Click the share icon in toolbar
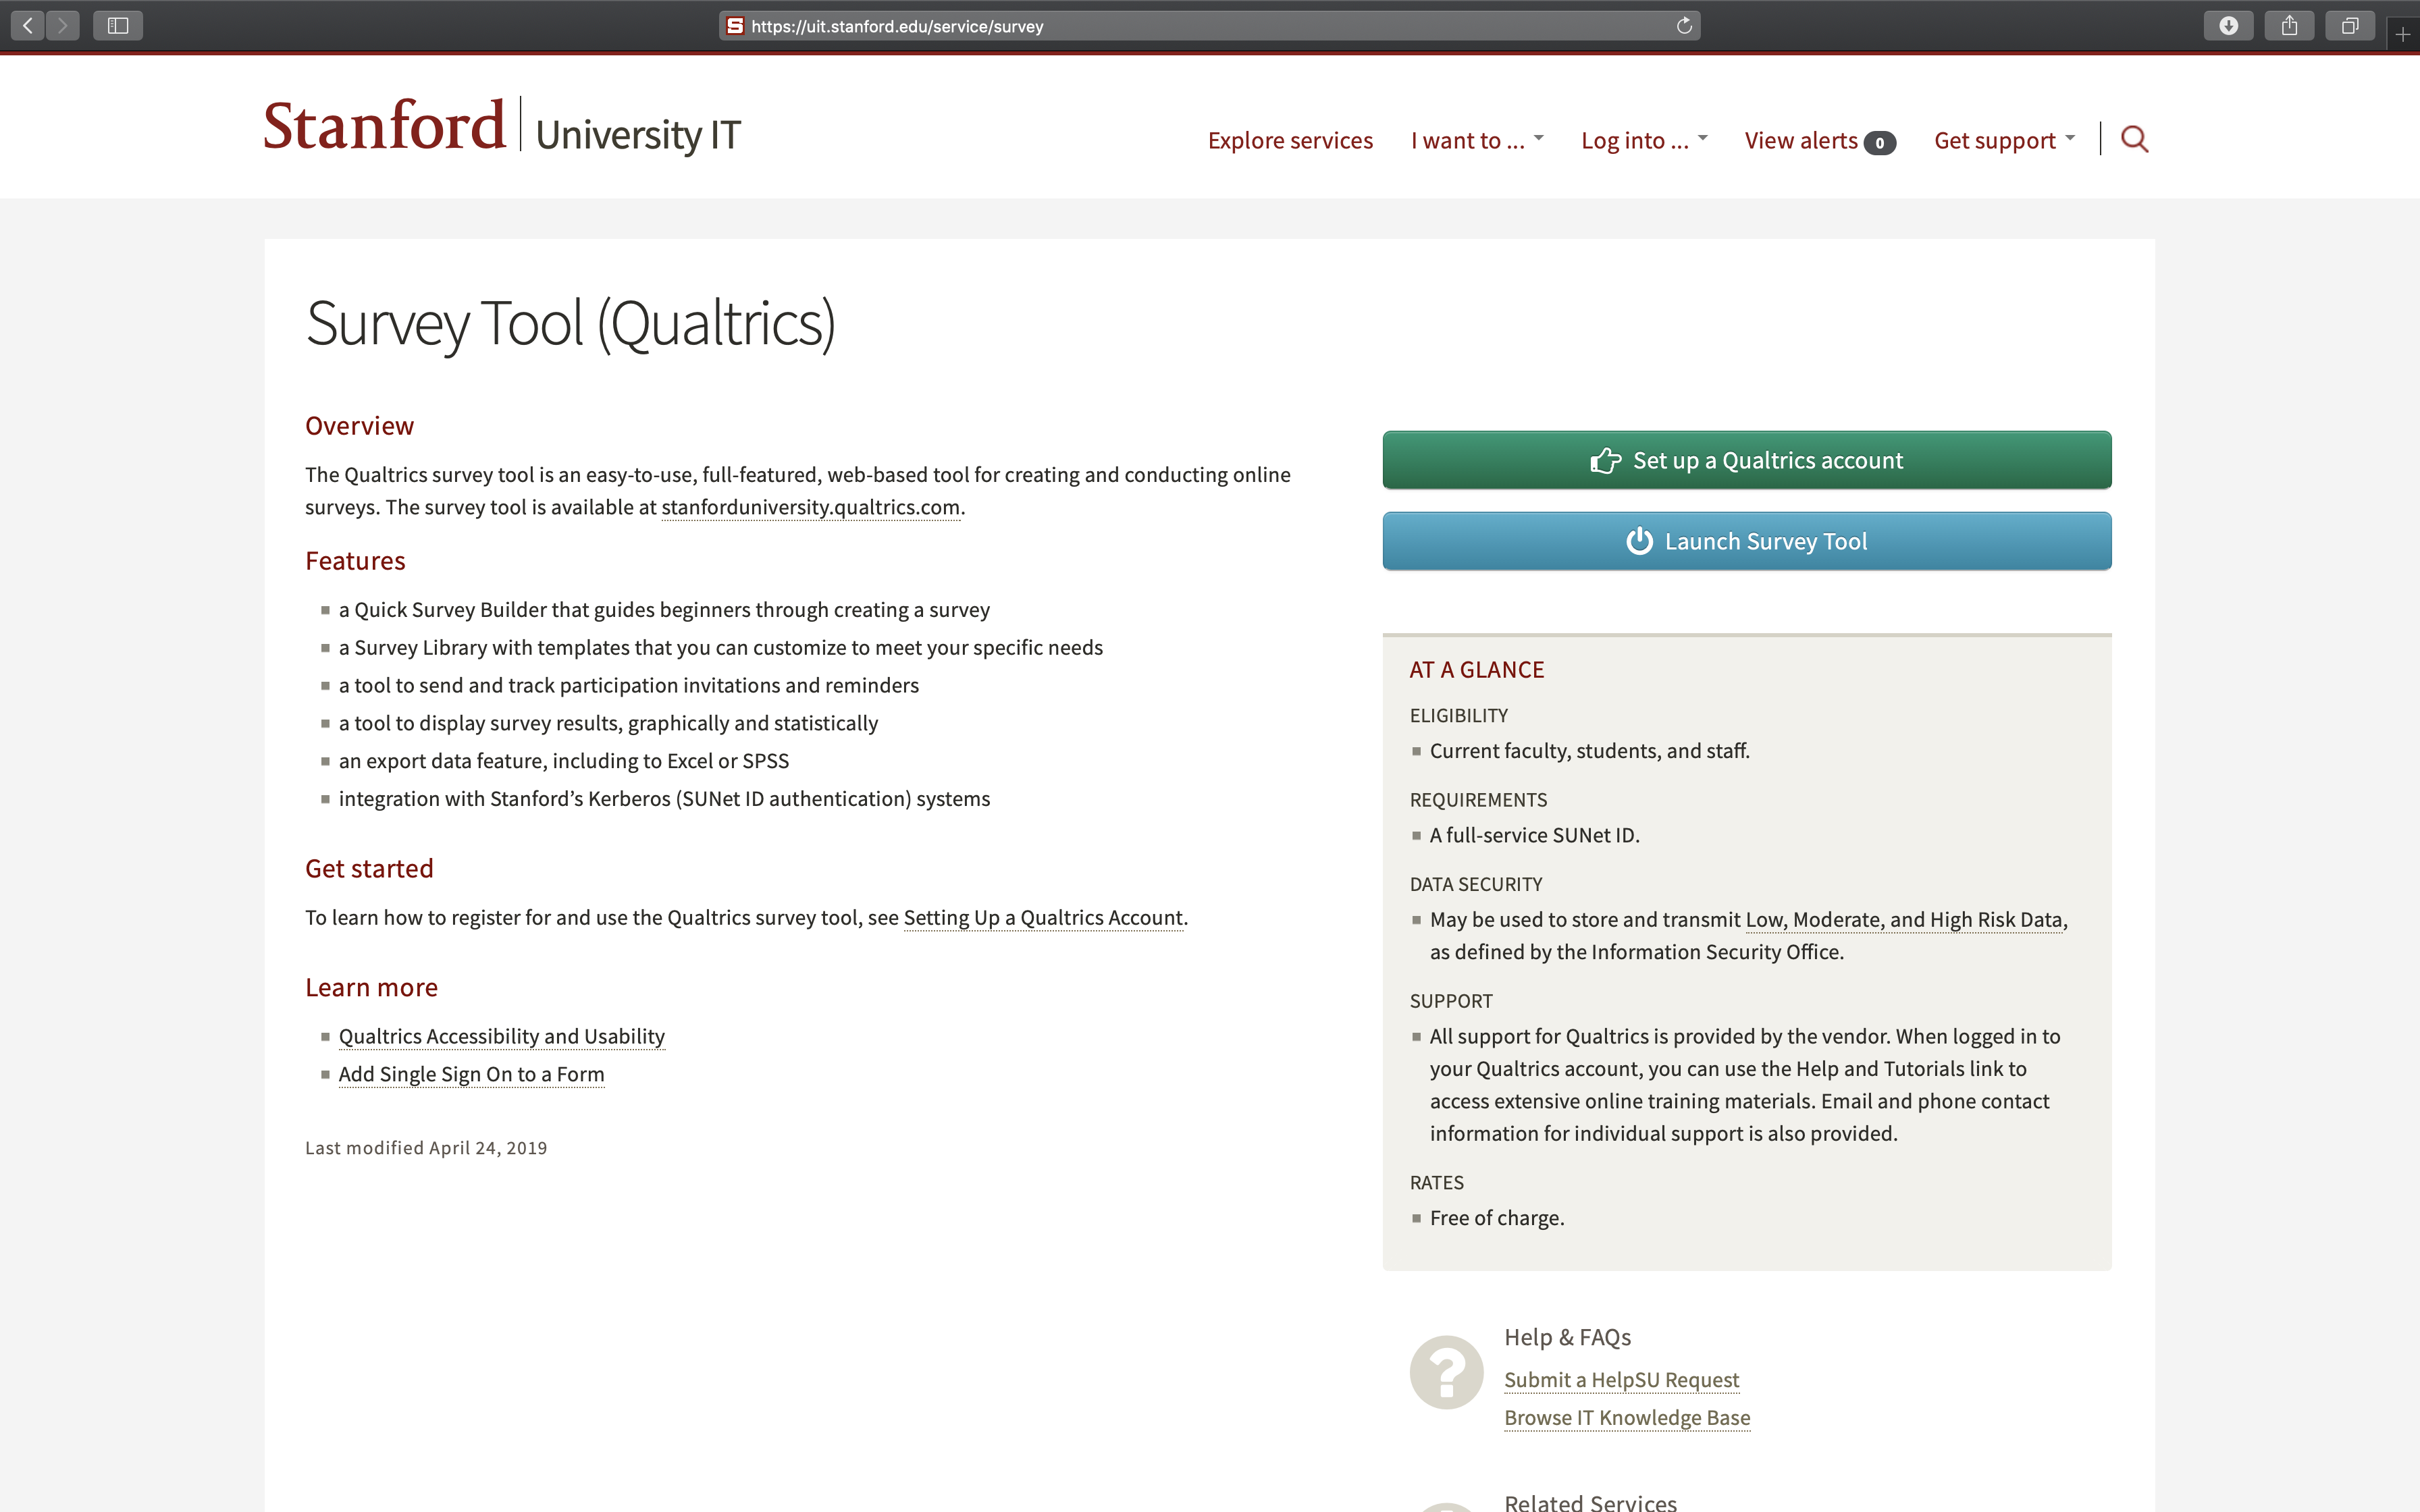This screenshot has width=2420, height=1512. pyautogui.click(x=2289, y=26)
